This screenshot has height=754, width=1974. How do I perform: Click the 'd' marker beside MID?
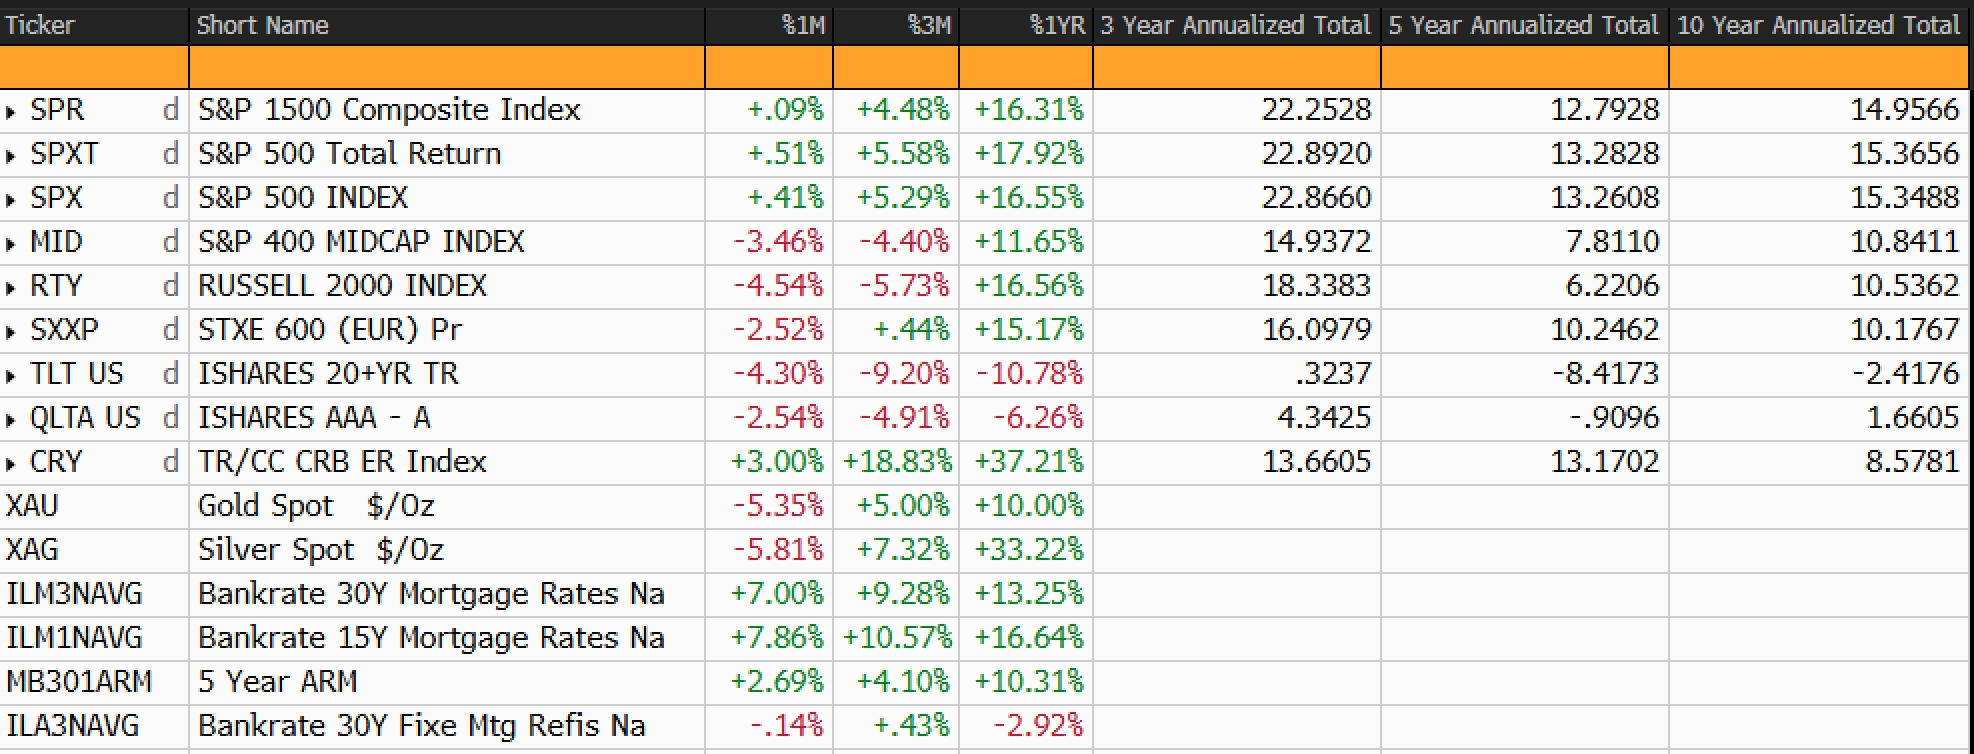(170, 241)
